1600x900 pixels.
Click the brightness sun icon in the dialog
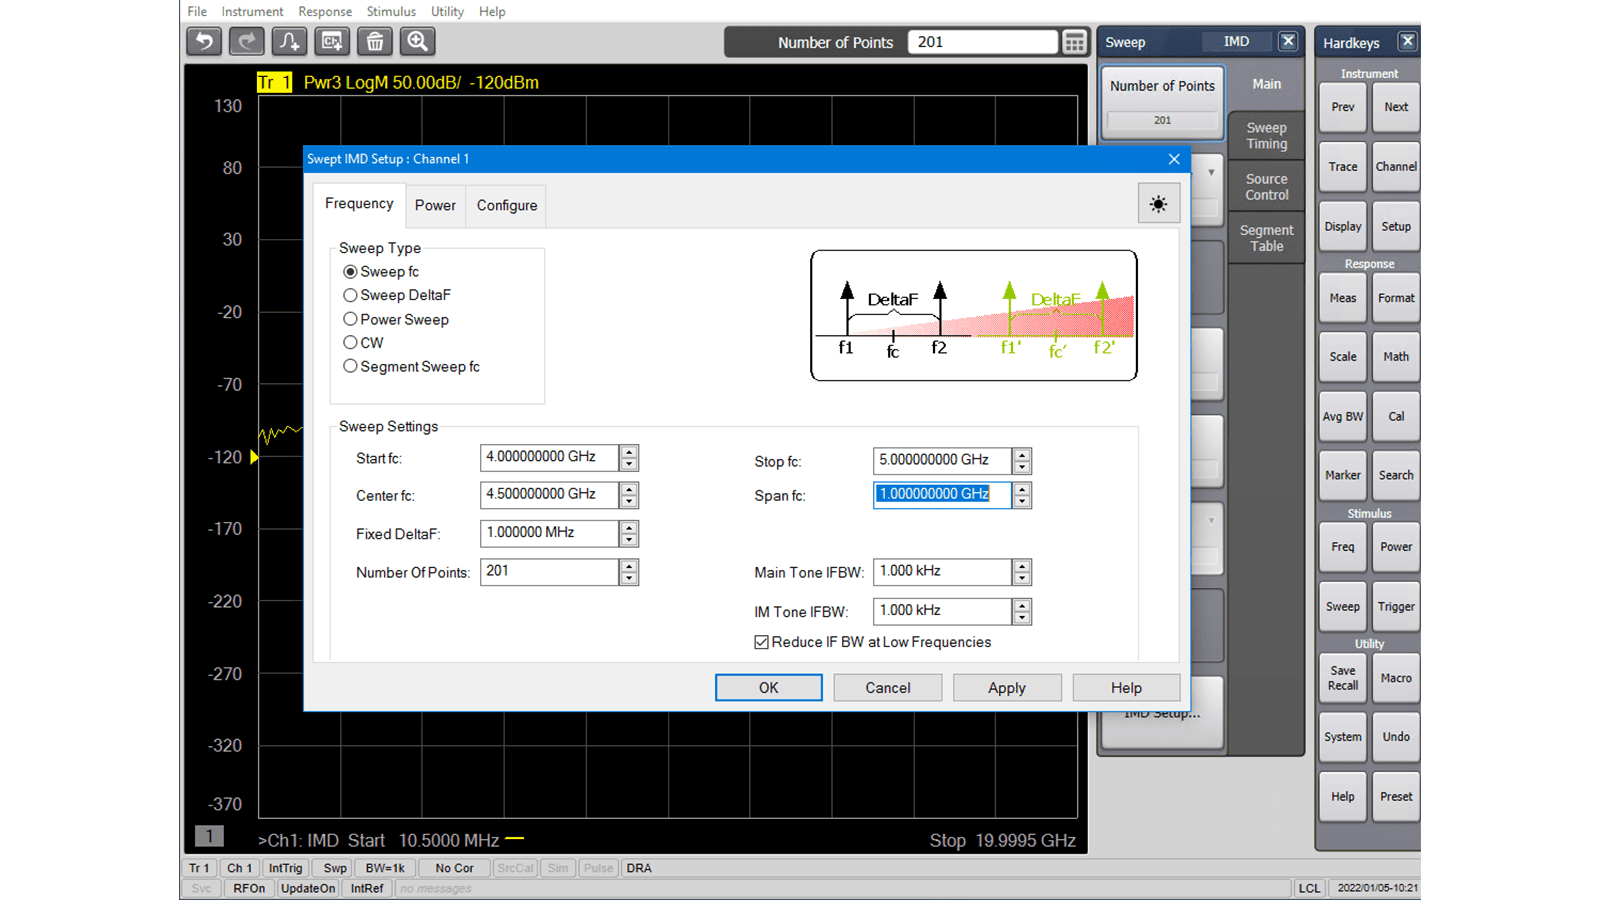[x=1158, y=203]
